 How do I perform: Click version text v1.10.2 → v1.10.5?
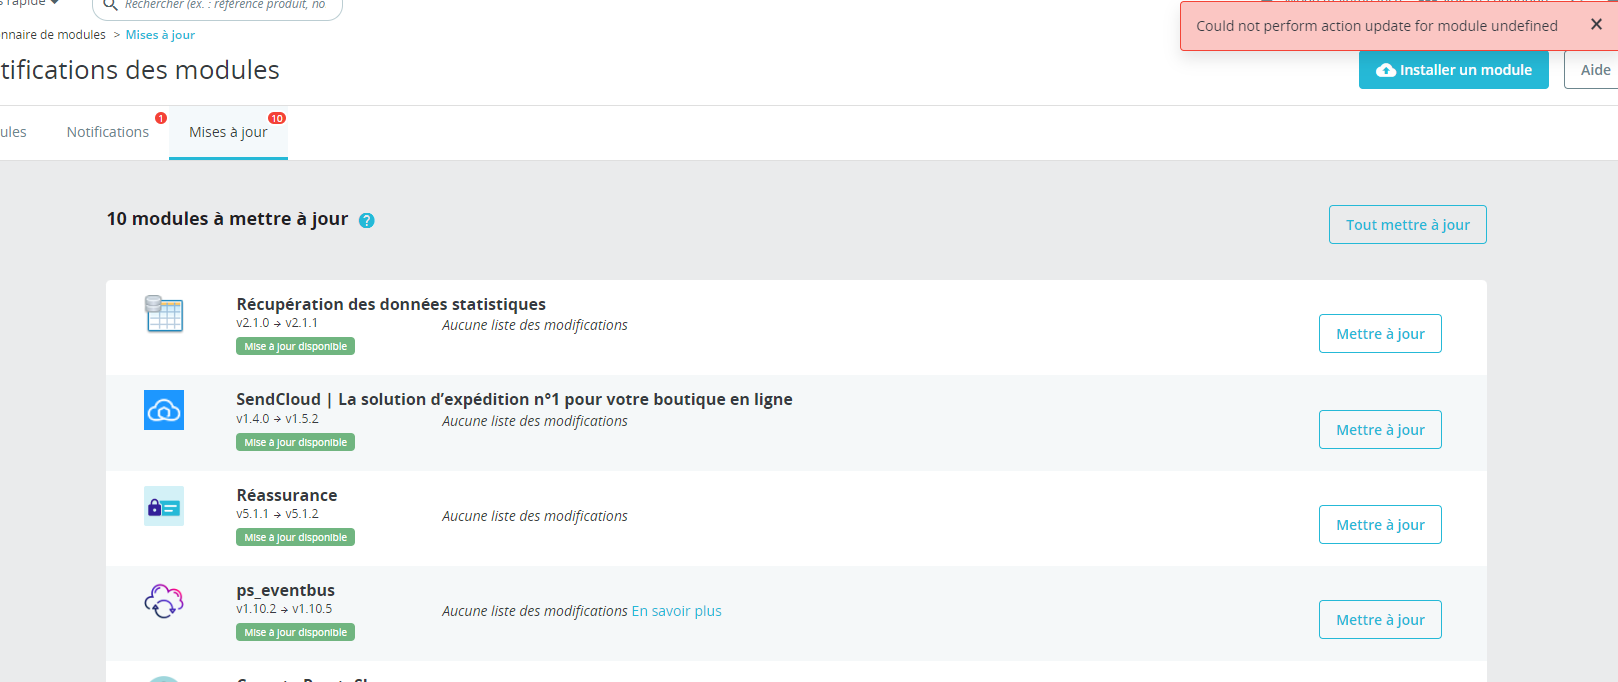284,609
